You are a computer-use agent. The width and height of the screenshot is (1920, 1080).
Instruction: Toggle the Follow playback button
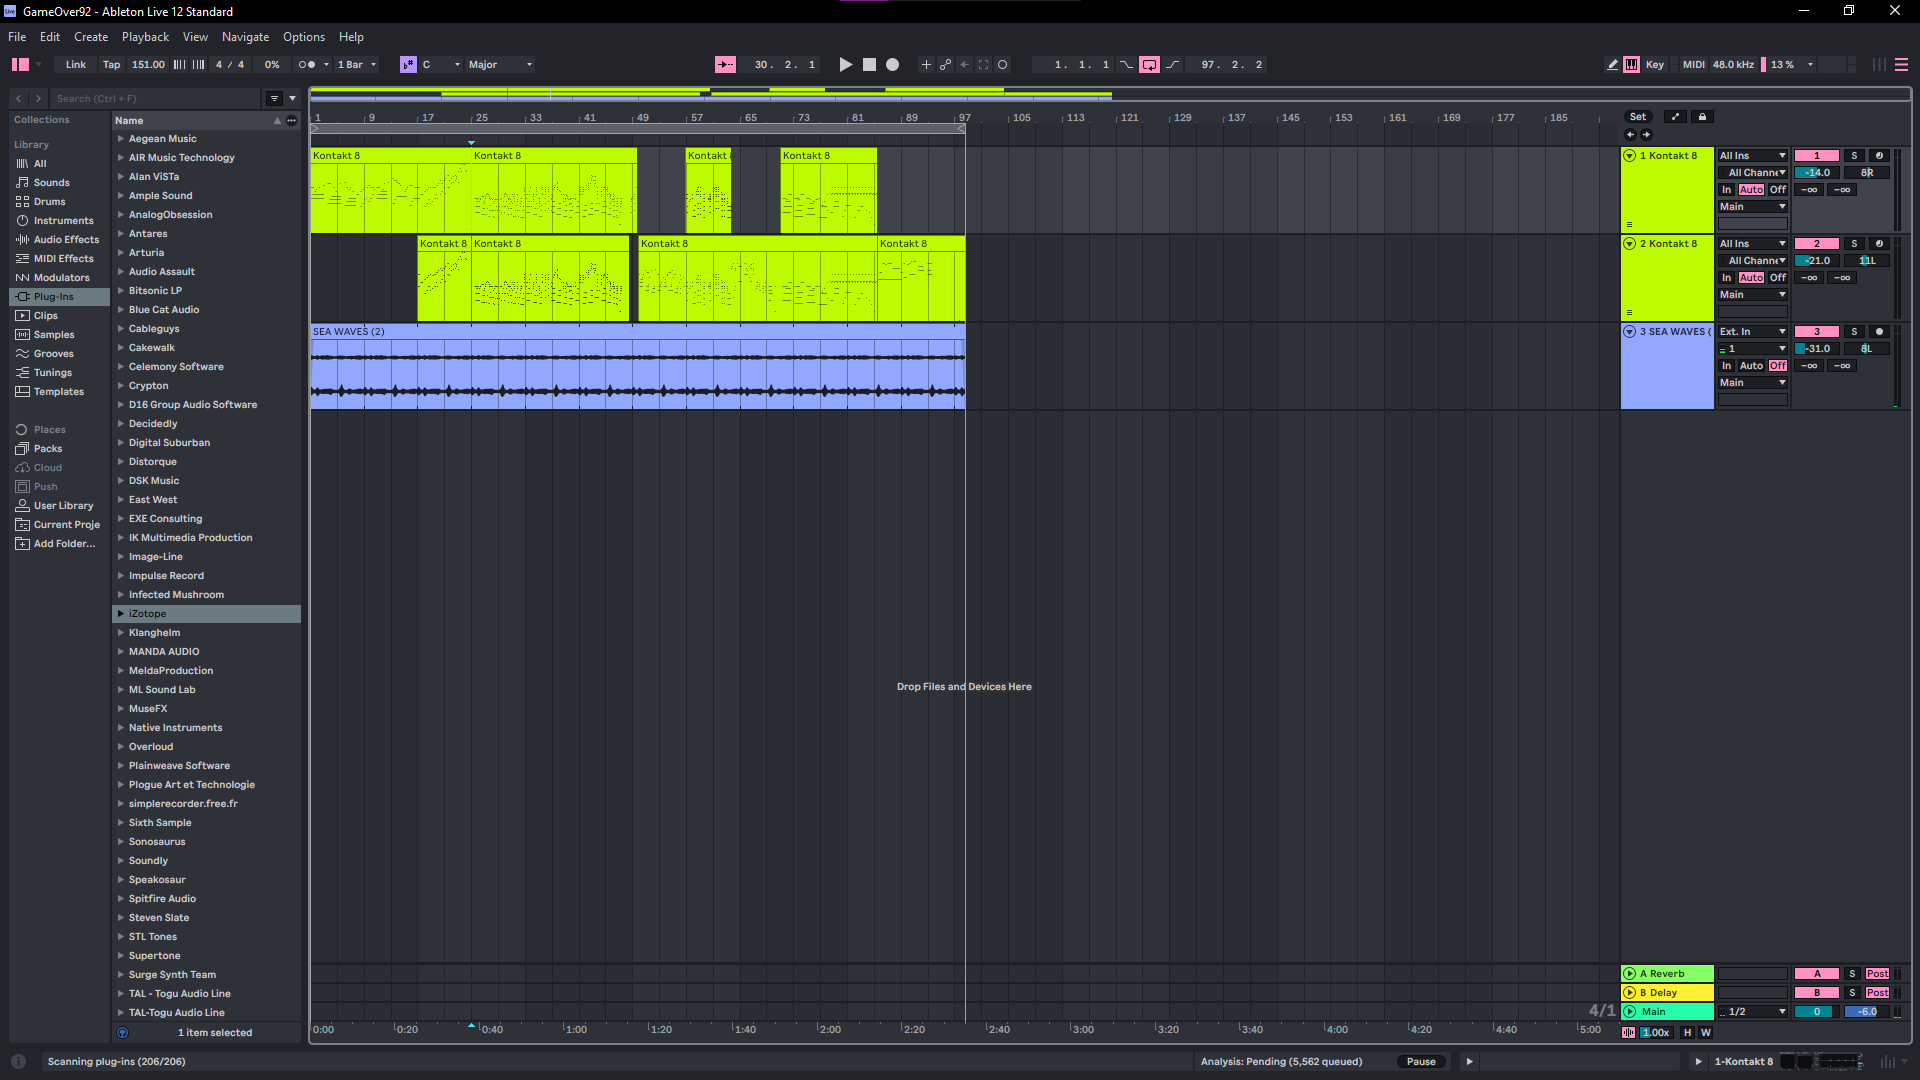(x=725, y=64)
